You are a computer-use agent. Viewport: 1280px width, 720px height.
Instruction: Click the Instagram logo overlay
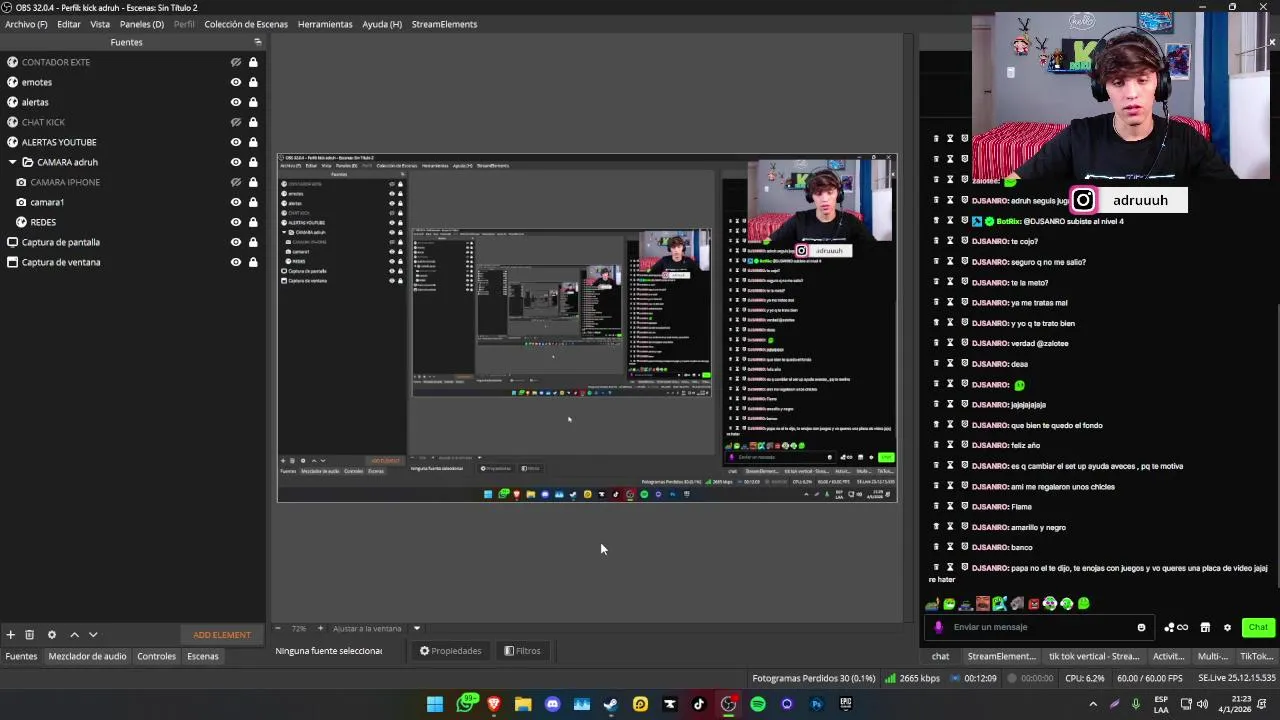(1083, 200)
